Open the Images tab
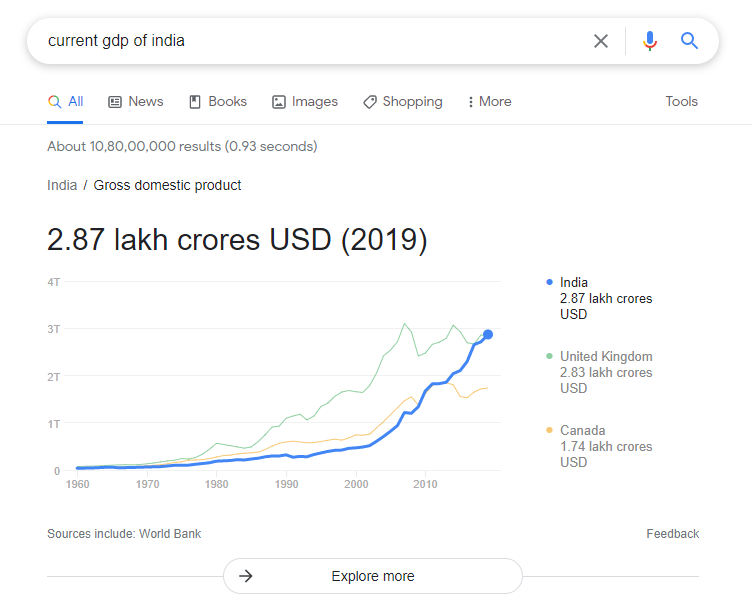 pyautogui.click(x=305, y=102)
